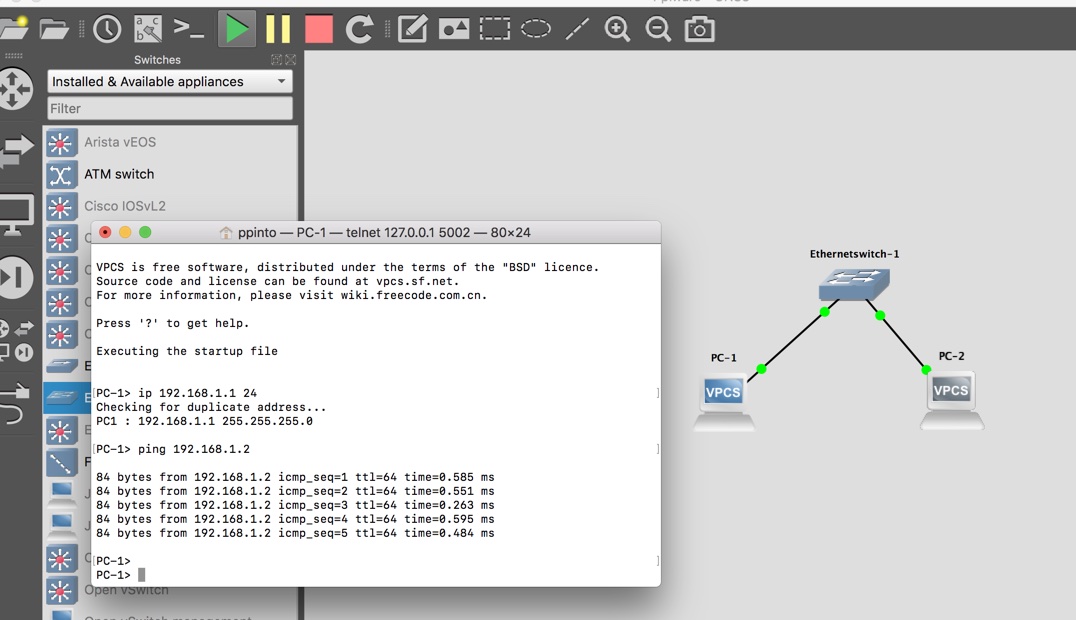Browse routers in the device sidebar

tap(15, 89)
